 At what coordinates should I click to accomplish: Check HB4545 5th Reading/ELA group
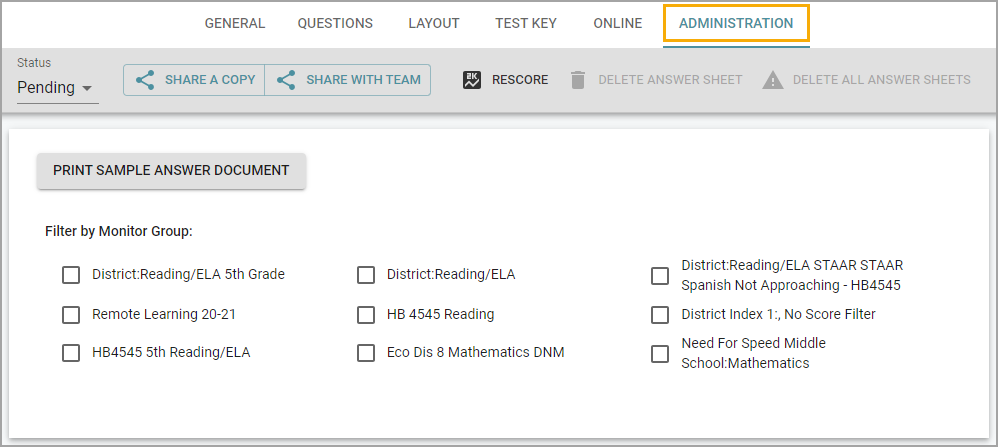[71, 353]
